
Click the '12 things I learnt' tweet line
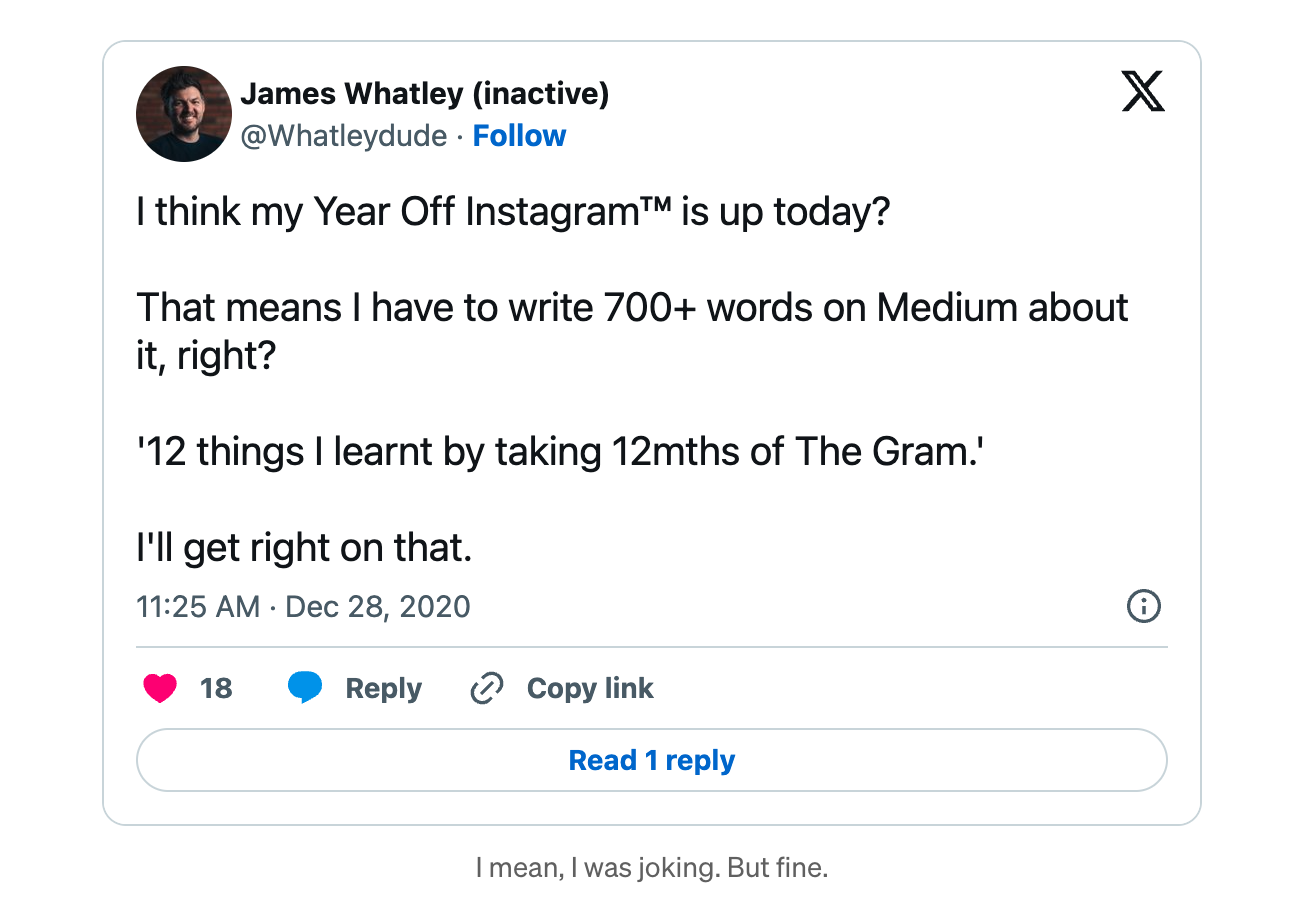point(561,452)
